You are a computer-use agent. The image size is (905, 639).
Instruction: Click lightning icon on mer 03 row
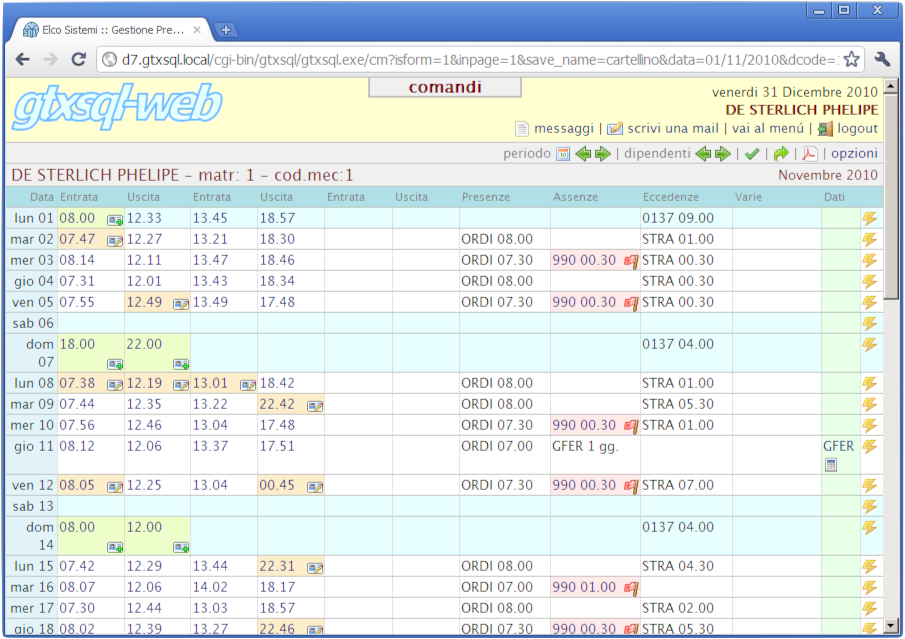point(869,260)
